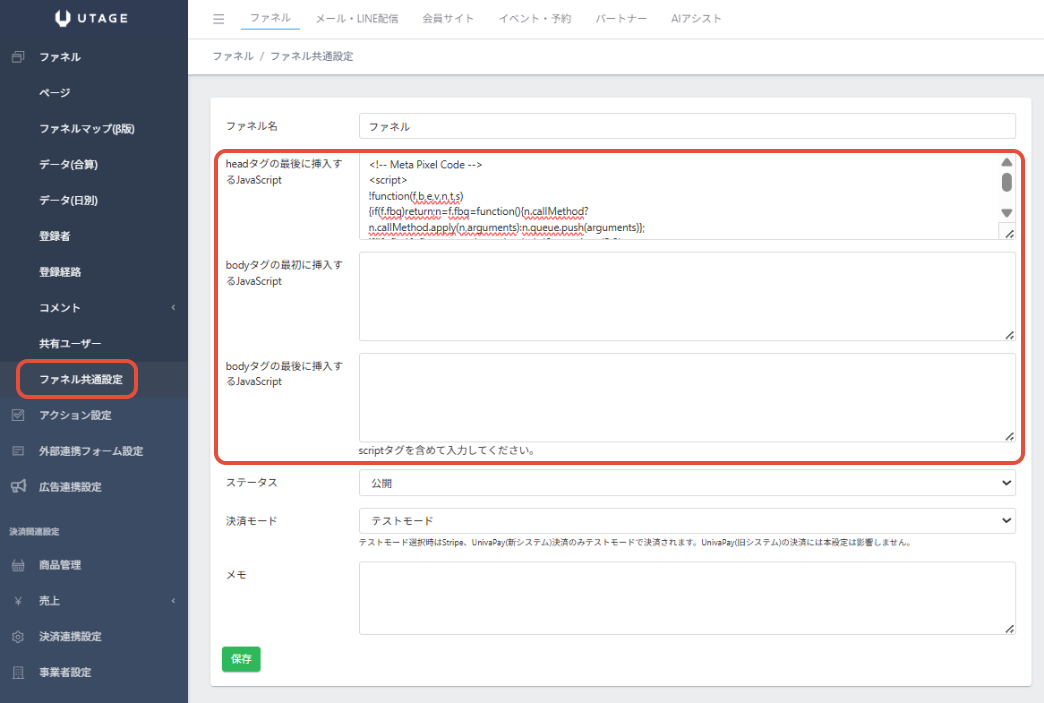The image size is (1044, 703).
Task: Click the yen icon beside 売上
Action: click(x=18, y=601)
